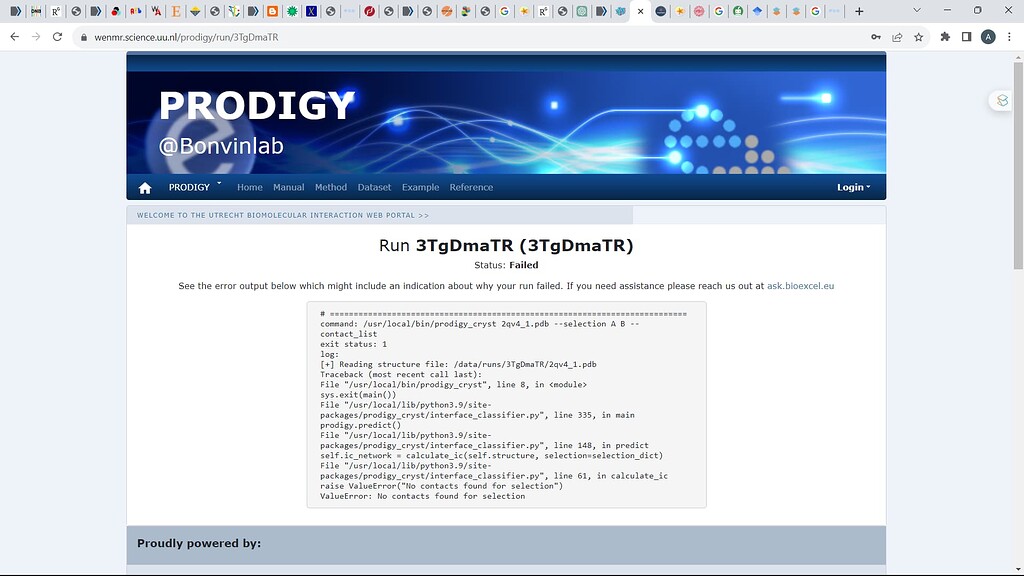Open the Login dropdown menu
The height and width of the screenshot is (576, 1024).
point(853,187)
